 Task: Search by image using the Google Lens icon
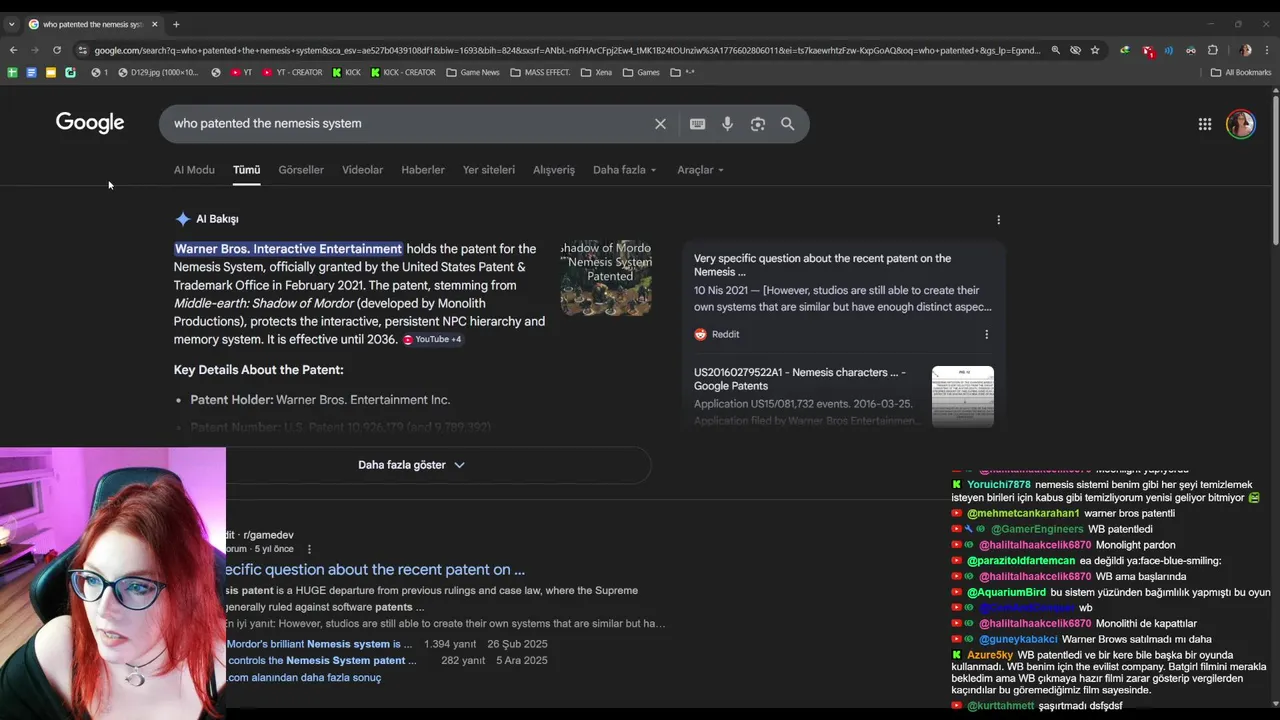[x=758, y=124]
